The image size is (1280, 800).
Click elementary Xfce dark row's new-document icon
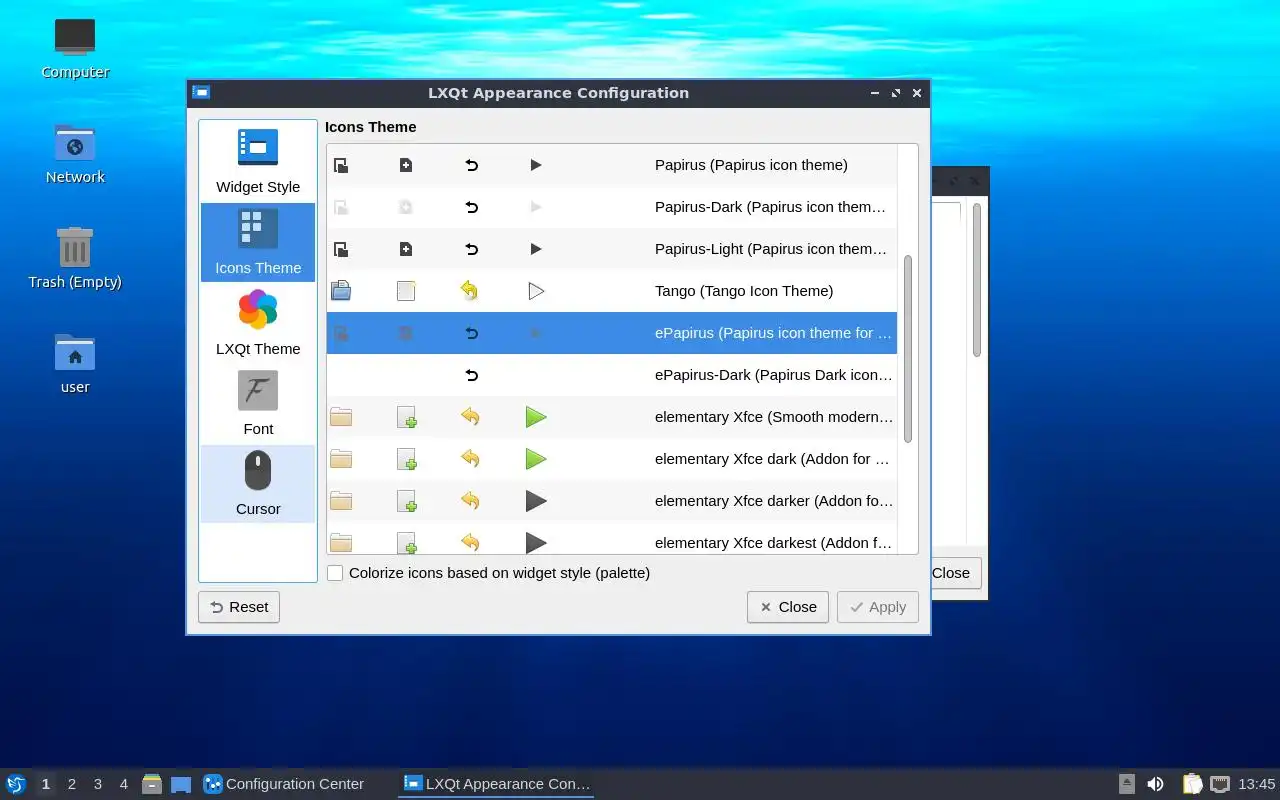(406, 459)
